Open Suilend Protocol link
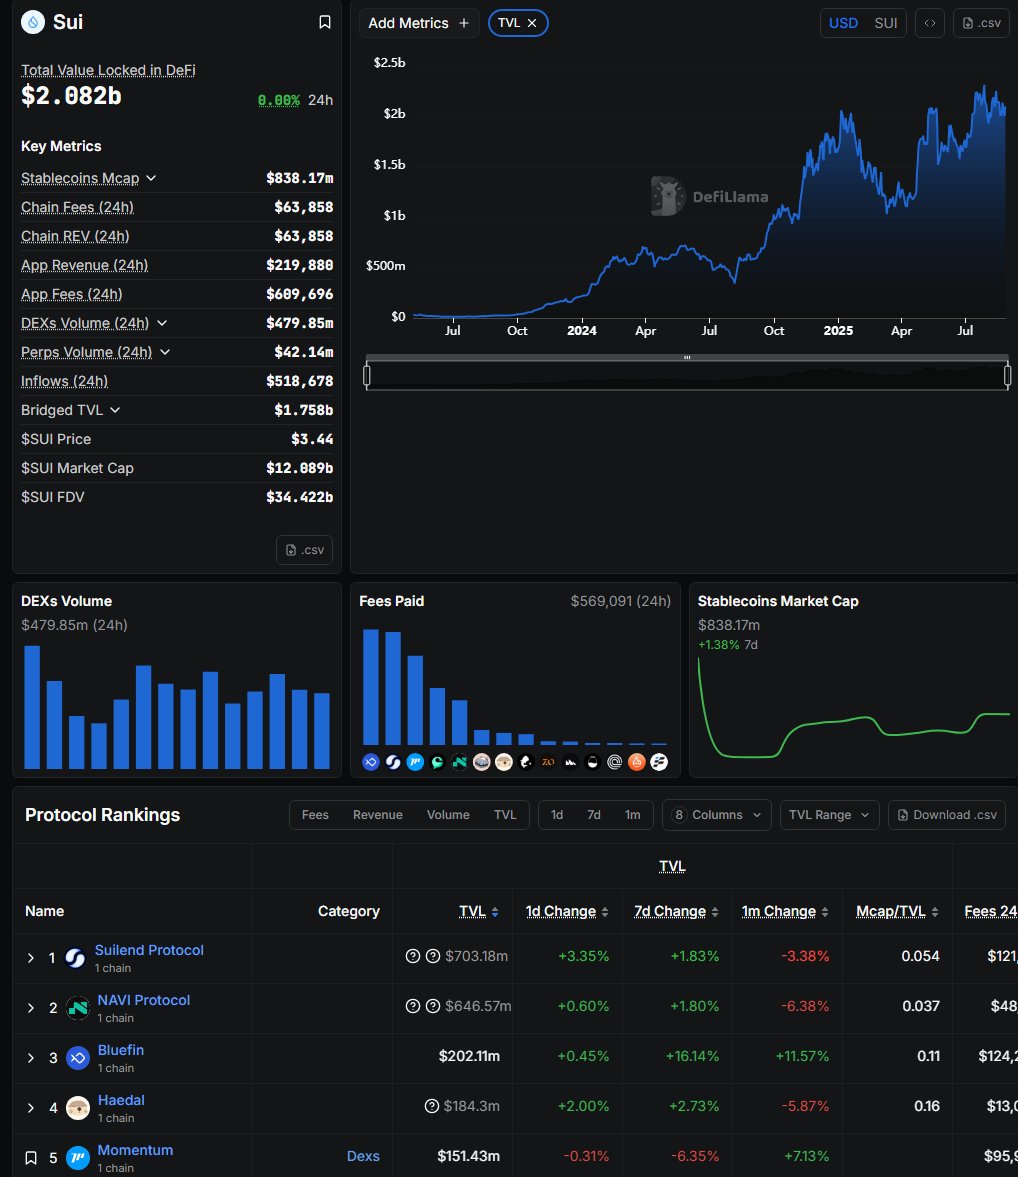 [149, 950]
